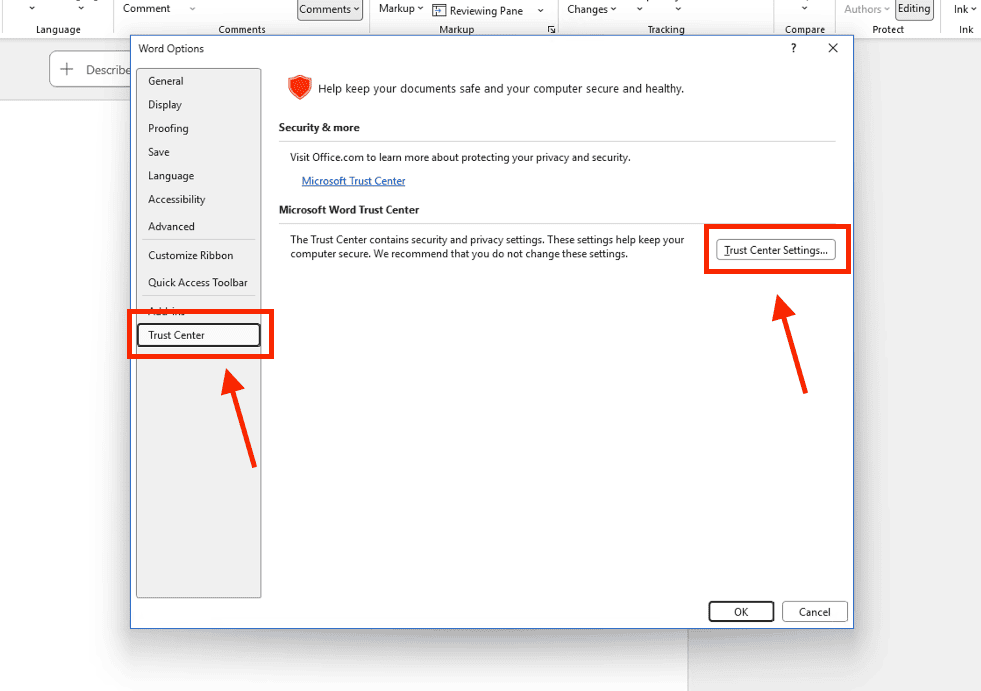Open the Tracking group dialog launcher

pos(551,29)
